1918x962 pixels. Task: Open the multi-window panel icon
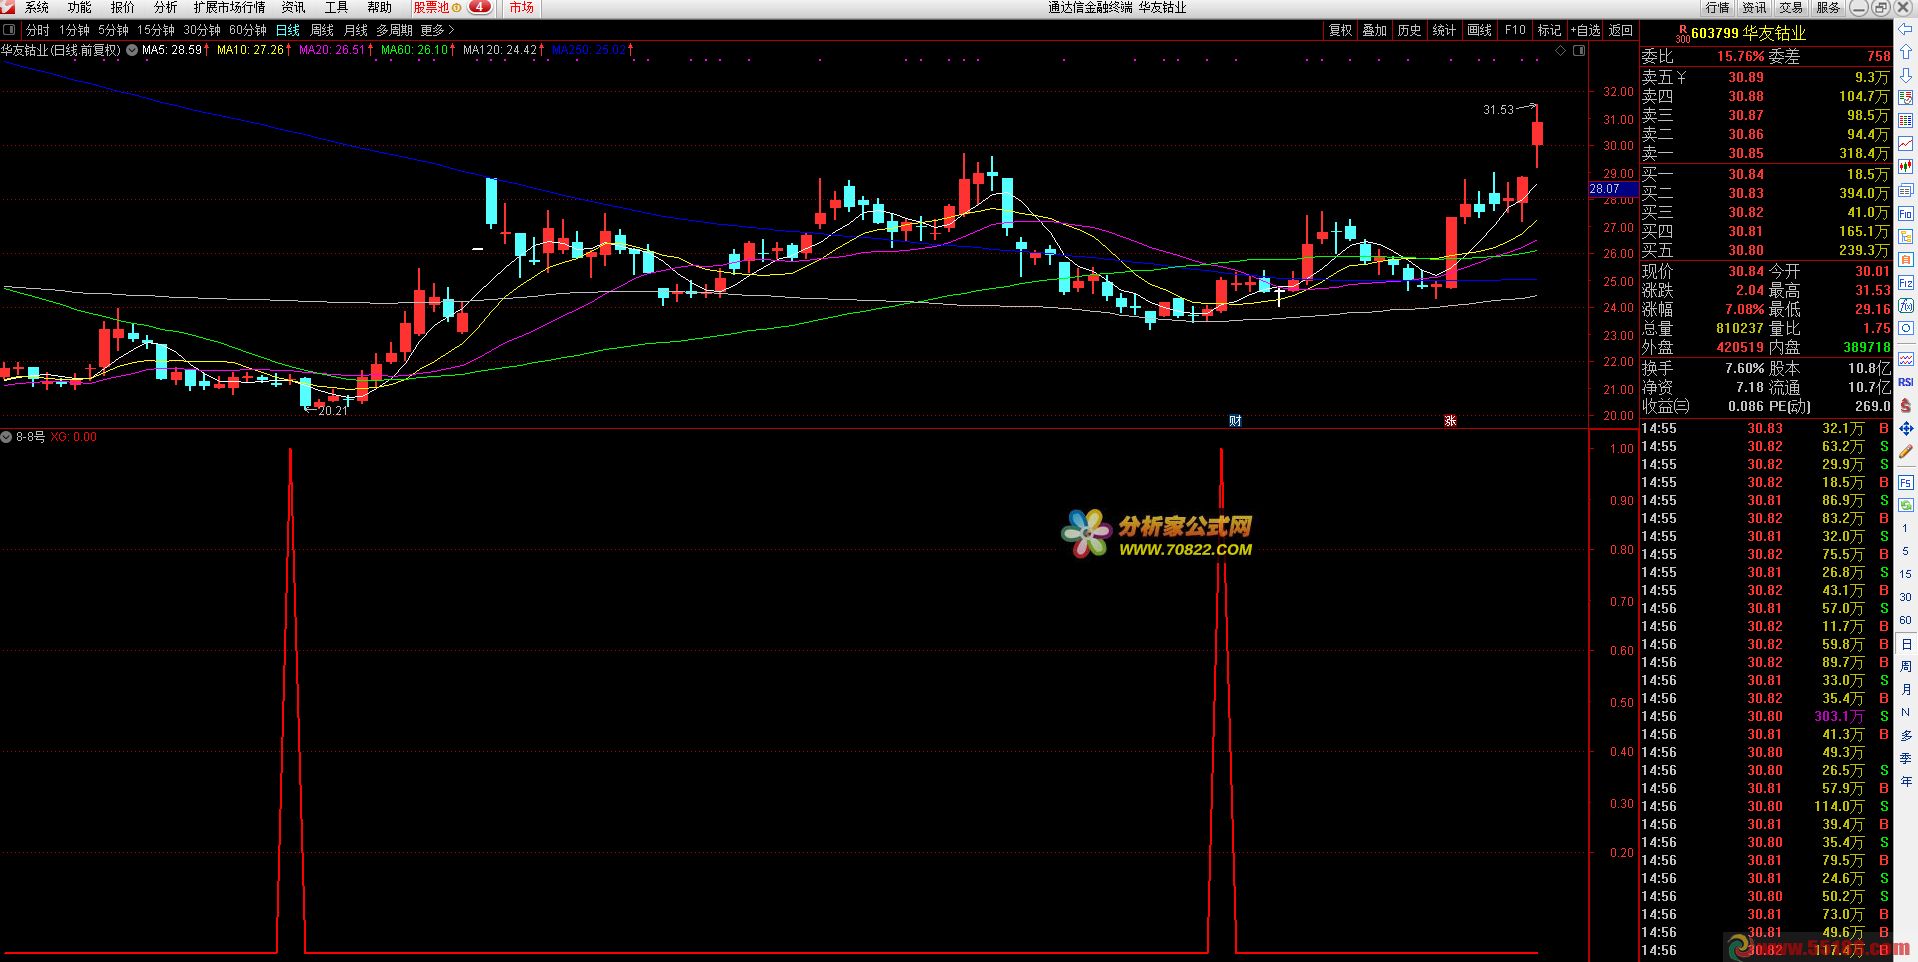[x=1906, y=189]
